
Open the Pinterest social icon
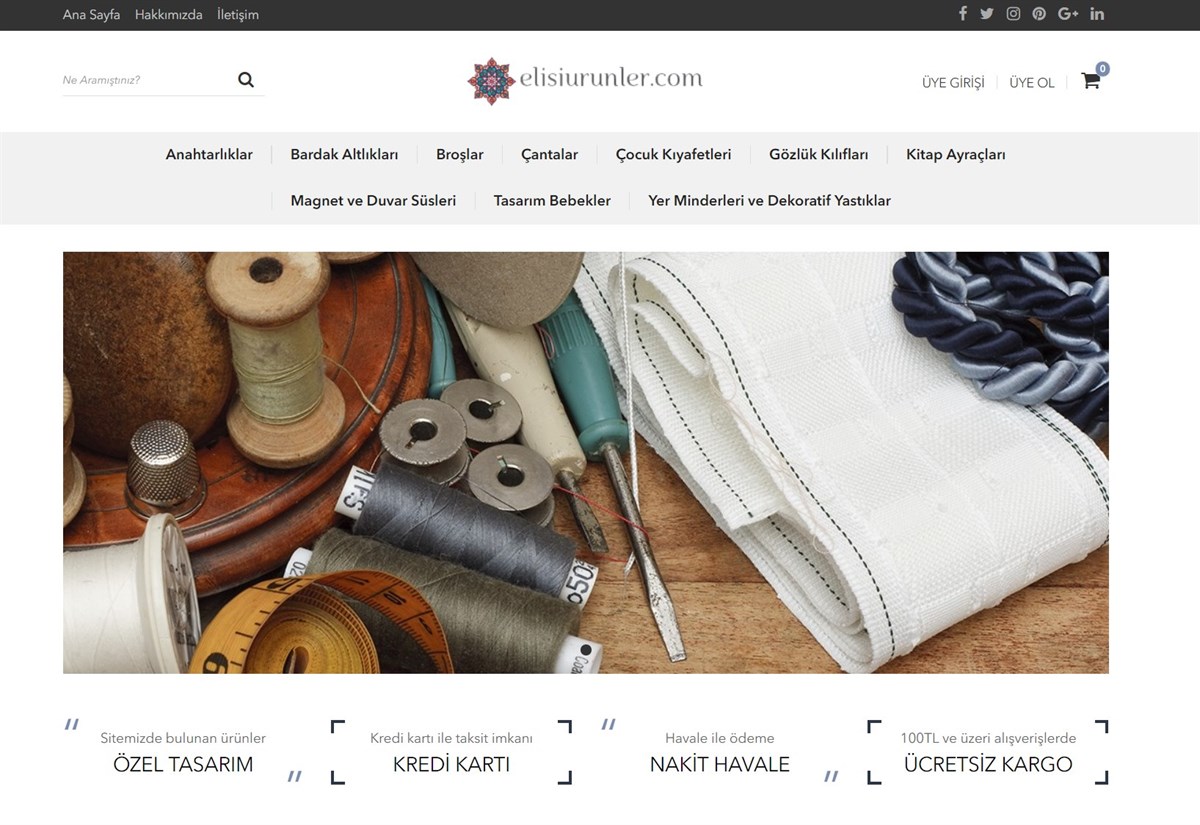click(1039, 14)
